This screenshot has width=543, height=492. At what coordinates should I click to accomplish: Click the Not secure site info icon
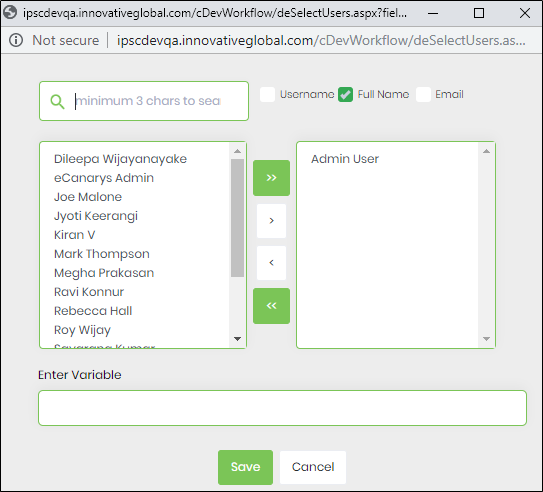click(16, 41)
